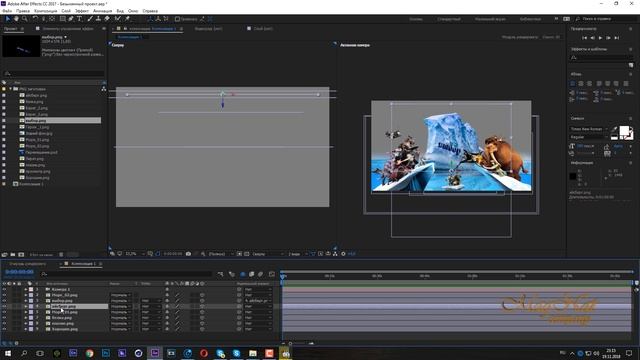This screenshot has height=360, width=640.
Task: Select the Zoom magnifier tool
Action: [x=25, y=19]
